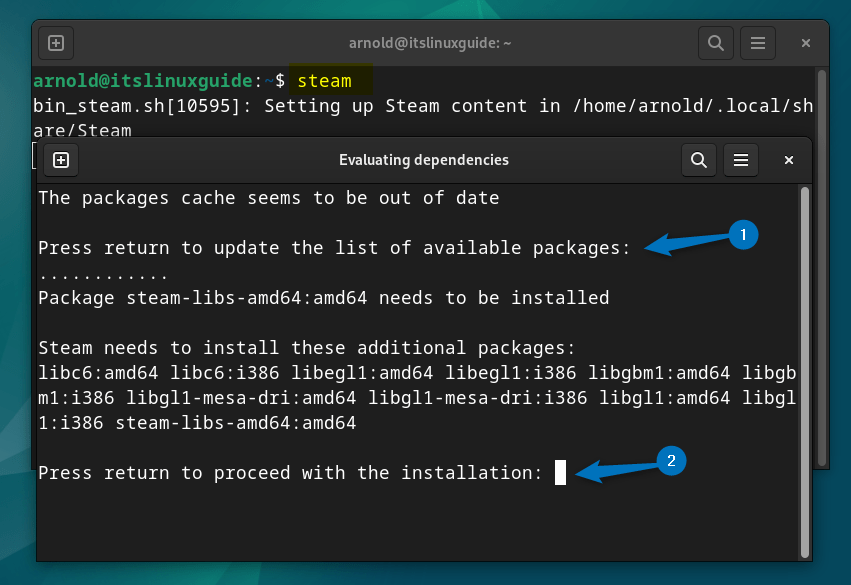Click the blue number 2 marker
This screenshot has height=585, width=851.
point(670,460)
